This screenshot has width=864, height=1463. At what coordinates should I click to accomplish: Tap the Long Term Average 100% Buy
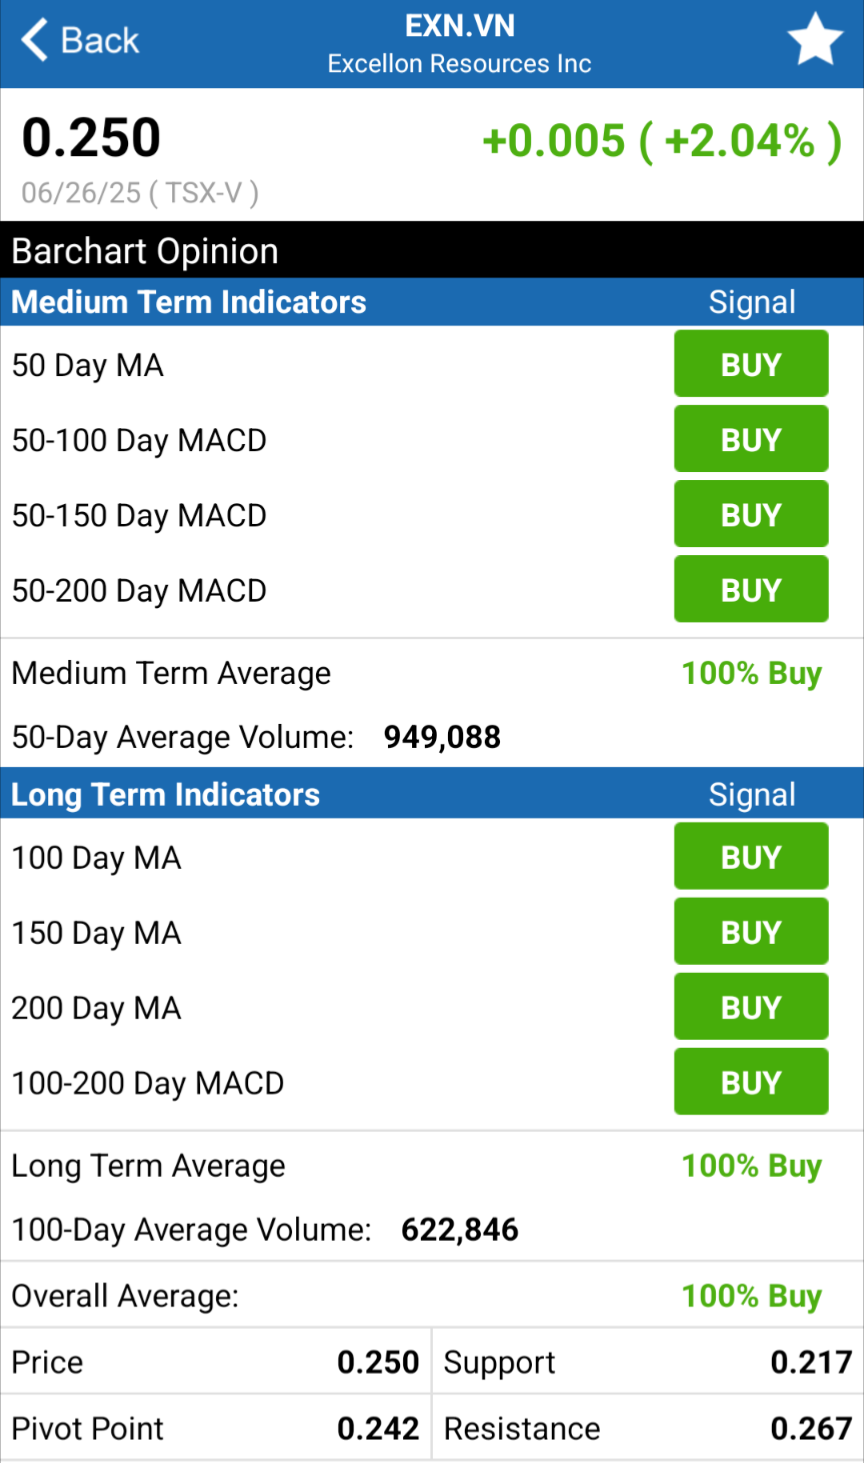tap(751, 1166)
